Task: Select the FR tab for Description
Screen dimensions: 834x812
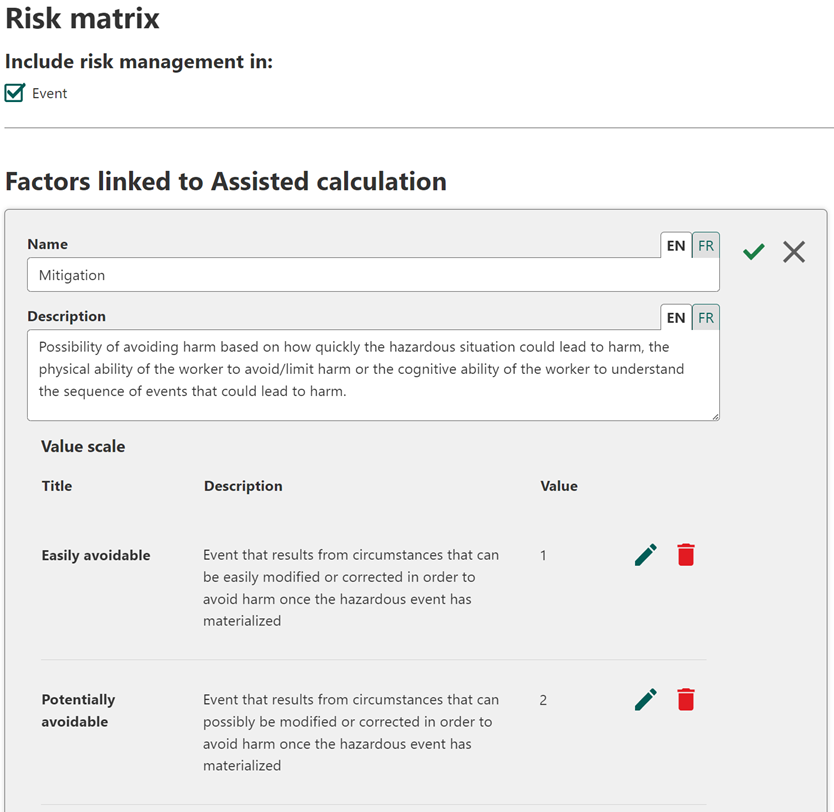Action: coord(706,318)
